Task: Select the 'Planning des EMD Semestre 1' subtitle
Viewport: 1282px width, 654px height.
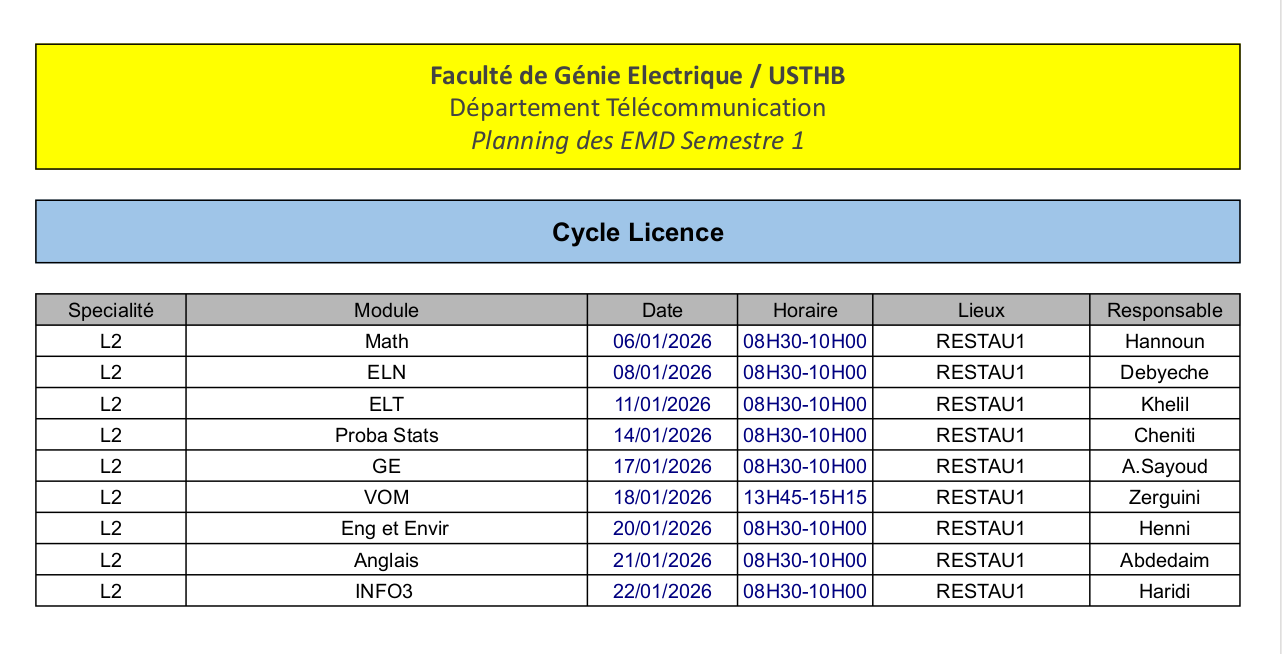Action: click(638, 140)
